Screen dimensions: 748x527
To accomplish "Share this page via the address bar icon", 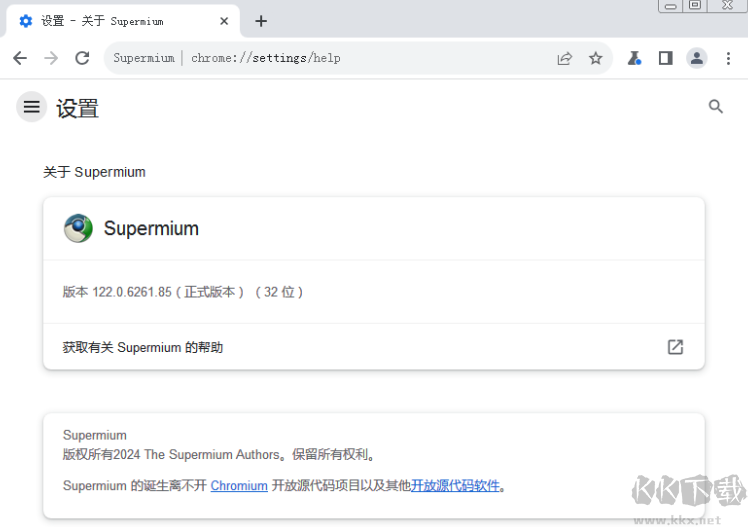I will (564, 58).
